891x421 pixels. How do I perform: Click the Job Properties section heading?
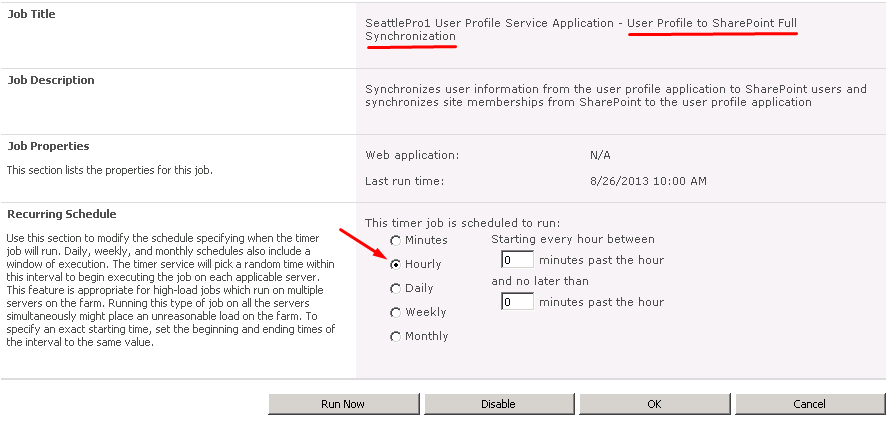pyautogui.click(x=48, y=146)
